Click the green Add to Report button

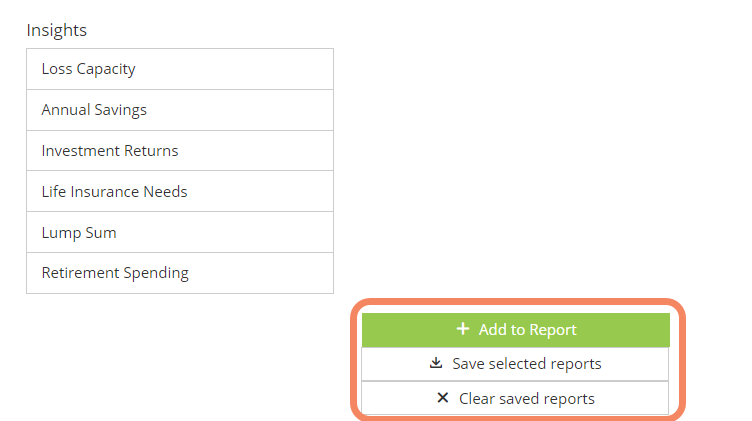coord(516,330)
